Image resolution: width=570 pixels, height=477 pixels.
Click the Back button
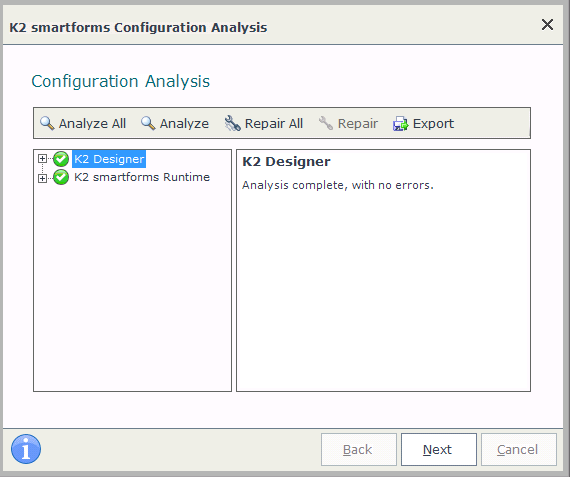tap(359, 449)
